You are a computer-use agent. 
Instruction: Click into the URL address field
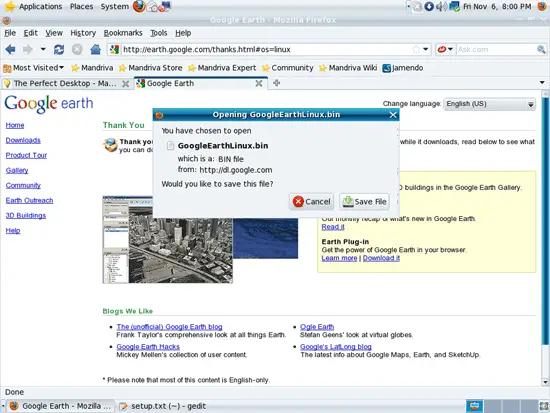pyautogui.click(x=267, y=49)
